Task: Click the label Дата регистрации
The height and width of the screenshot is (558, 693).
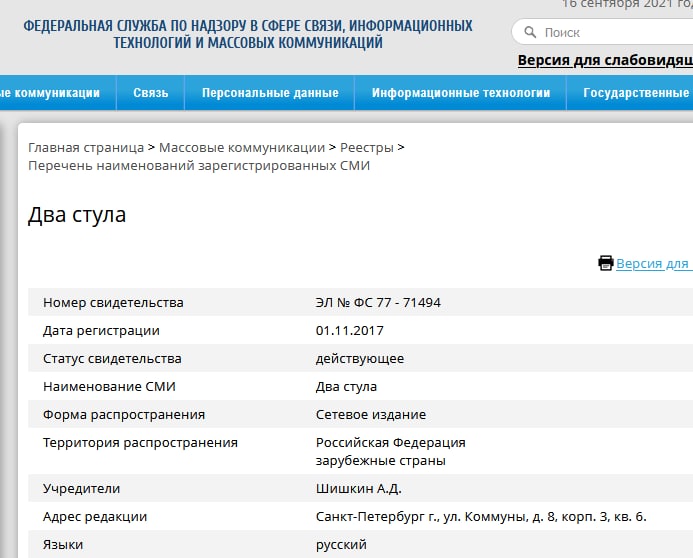Action: (101, 330)
